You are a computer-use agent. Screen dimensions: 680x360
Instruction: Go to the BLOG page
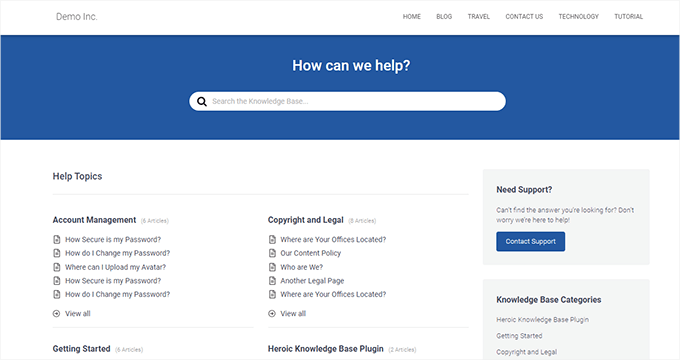[x=444, y=16]
